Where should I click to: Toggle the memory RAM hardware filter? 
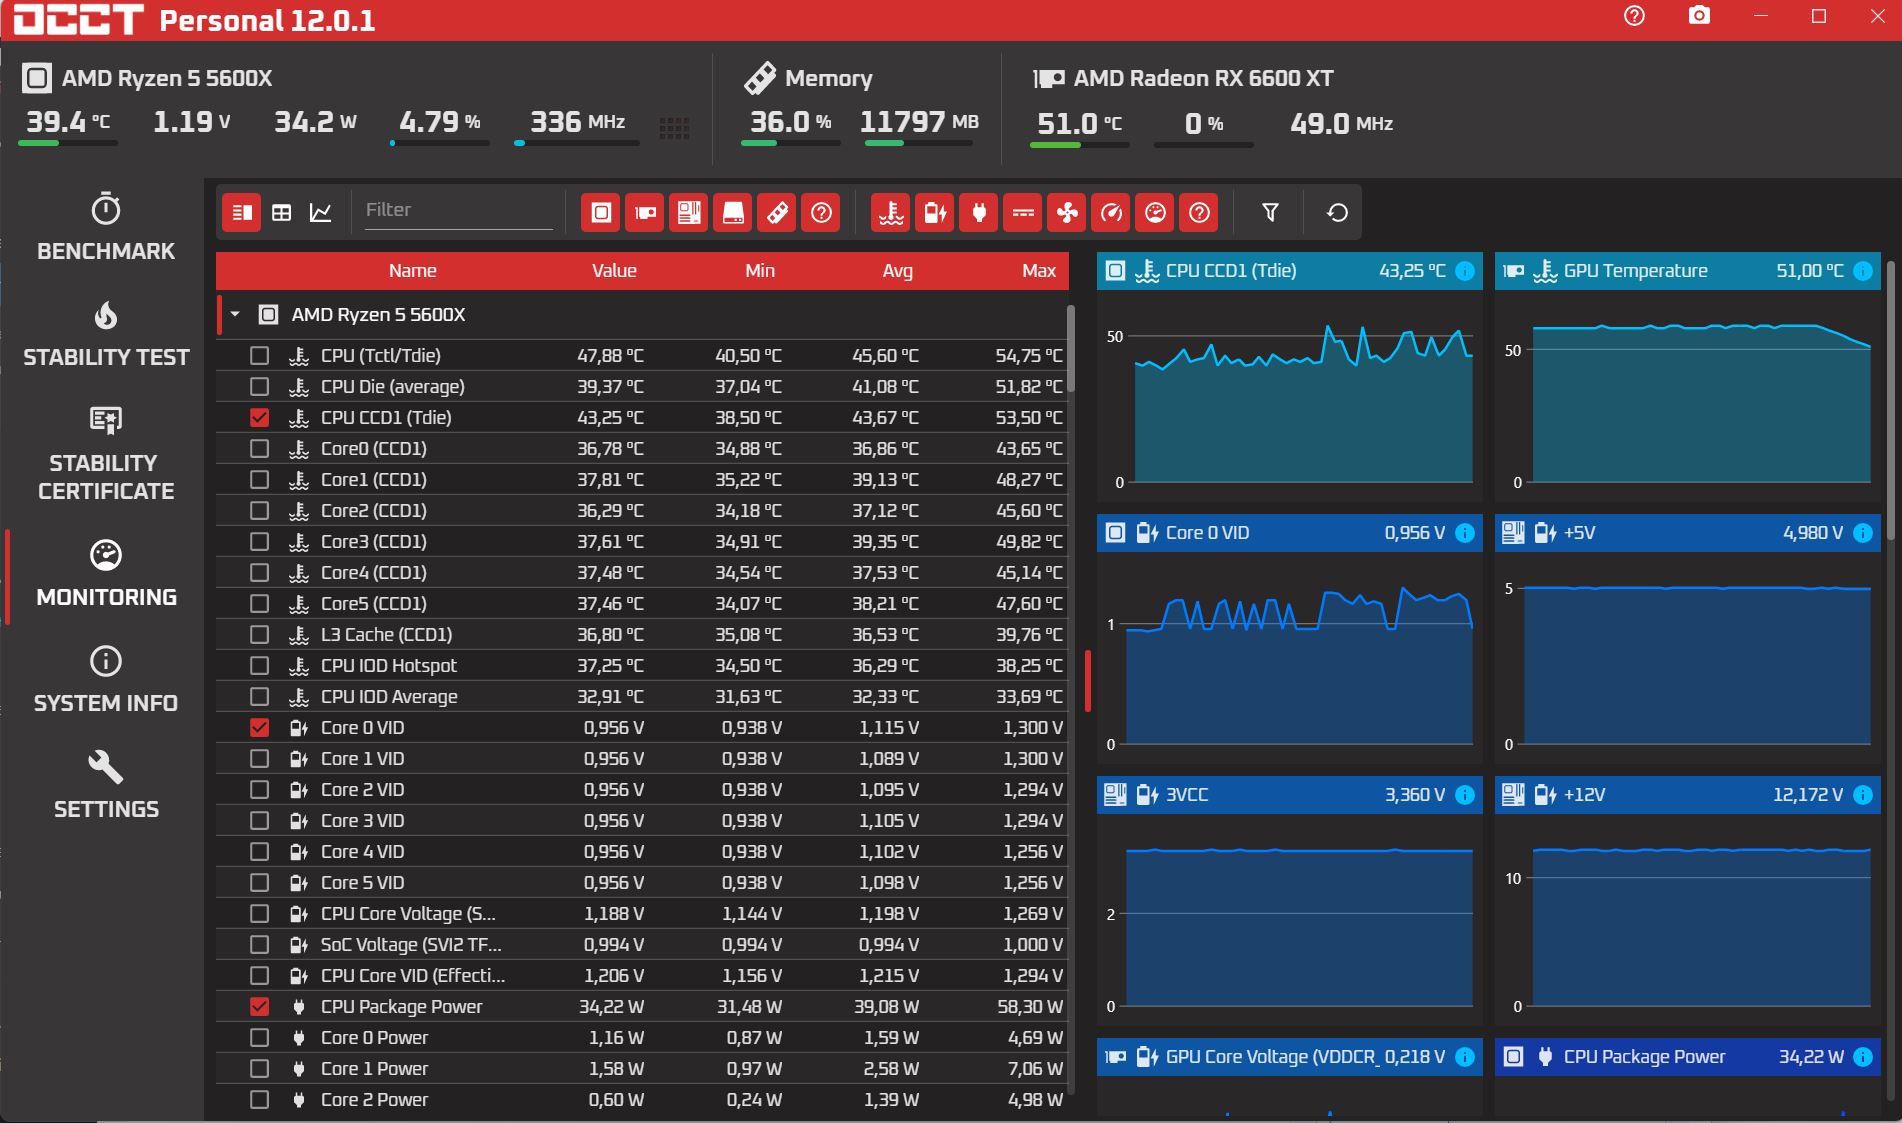(x=777, y=212)
